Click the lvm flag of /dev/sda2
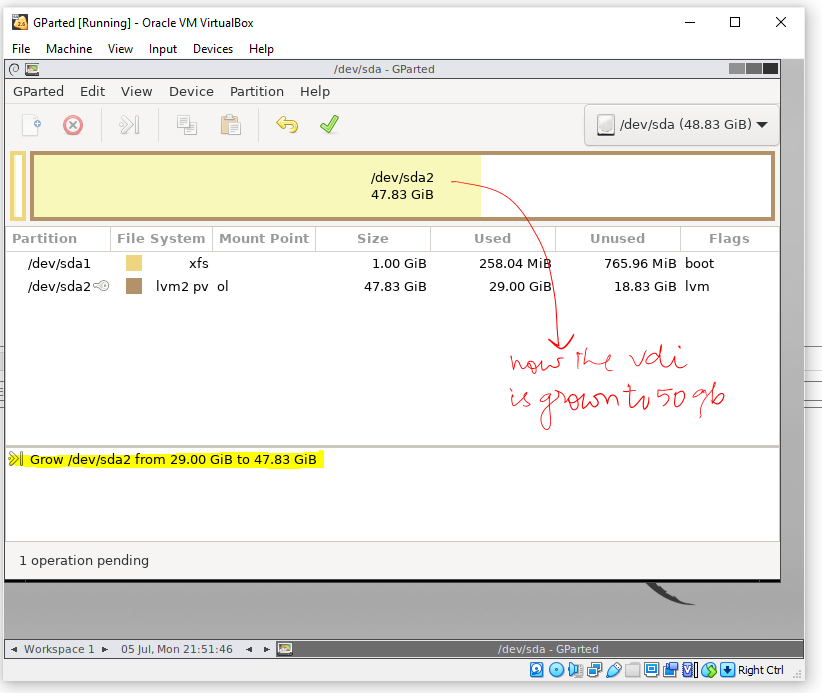Viewport: 822px width, 693px height. pos(697,286)
